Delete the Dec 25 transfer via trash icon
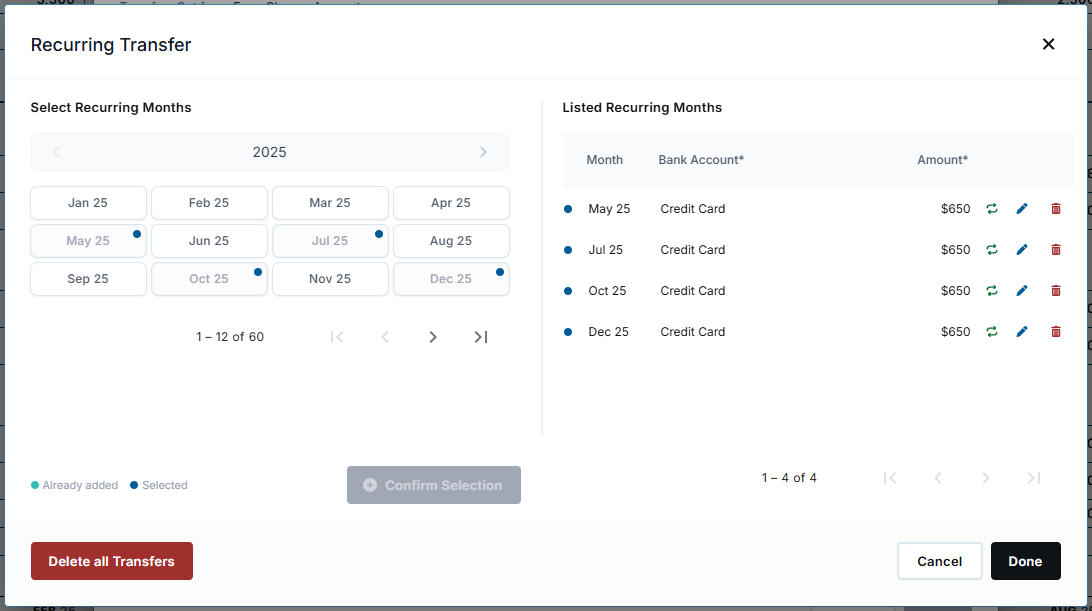This screenshot has width=1092, height=611. pyautogui.click(x=1056, y=332)
